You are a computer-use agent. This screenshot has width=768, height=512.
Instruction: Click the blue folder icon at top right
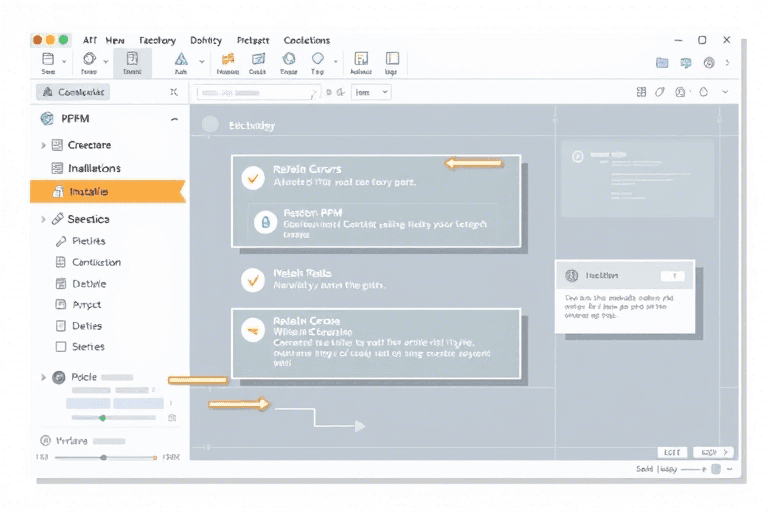coord(662,62)
